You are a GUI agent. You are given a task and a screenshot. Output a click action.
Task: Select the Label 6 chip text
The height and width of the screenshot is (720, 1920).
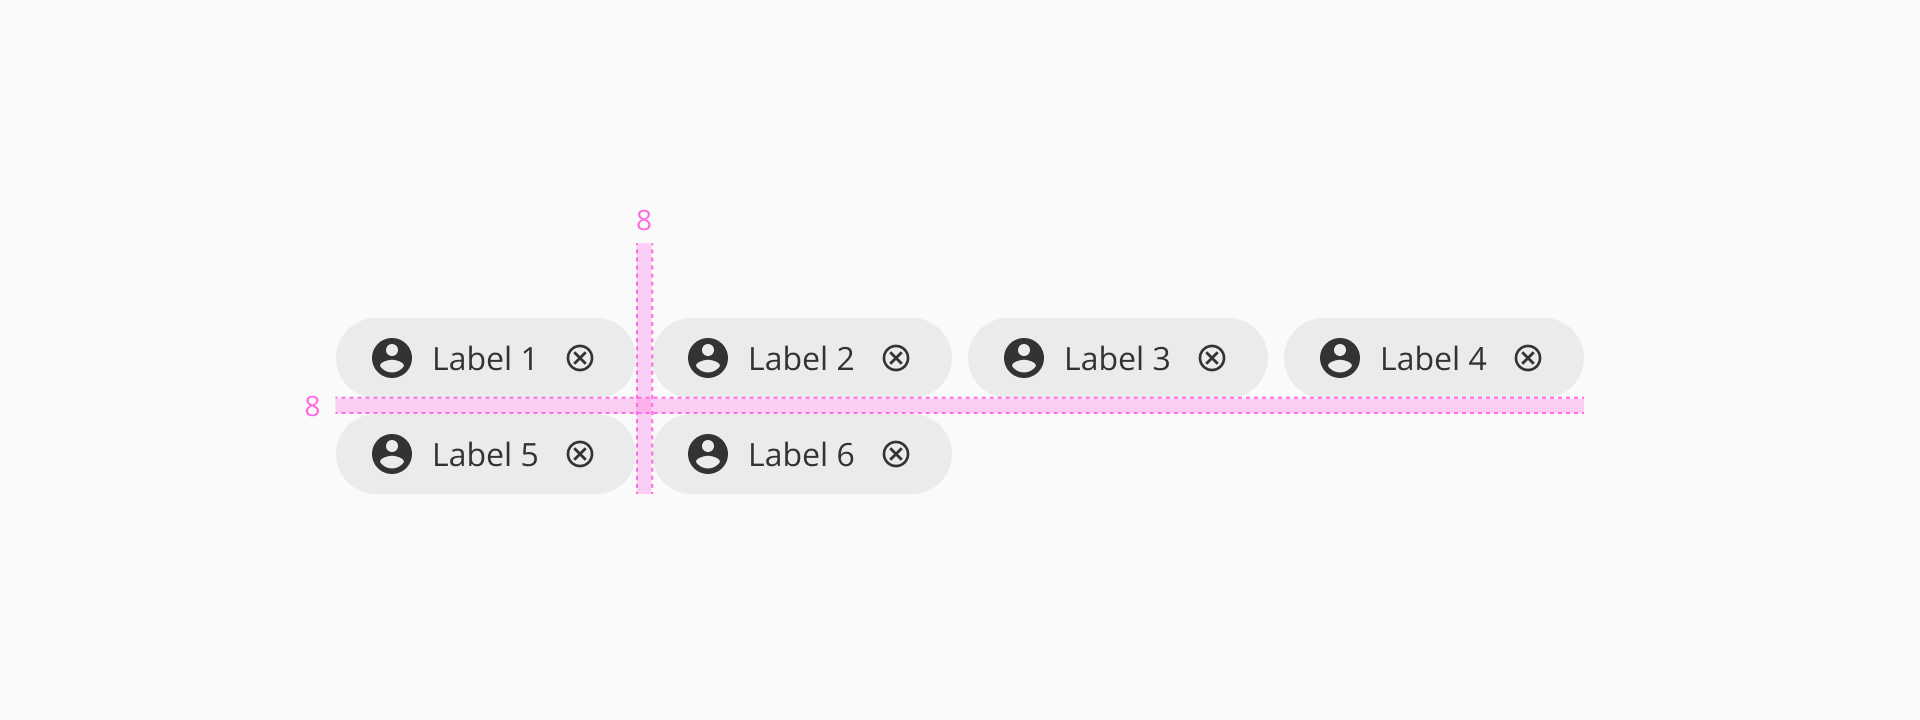pyautogui.click(x=801, y=454)
